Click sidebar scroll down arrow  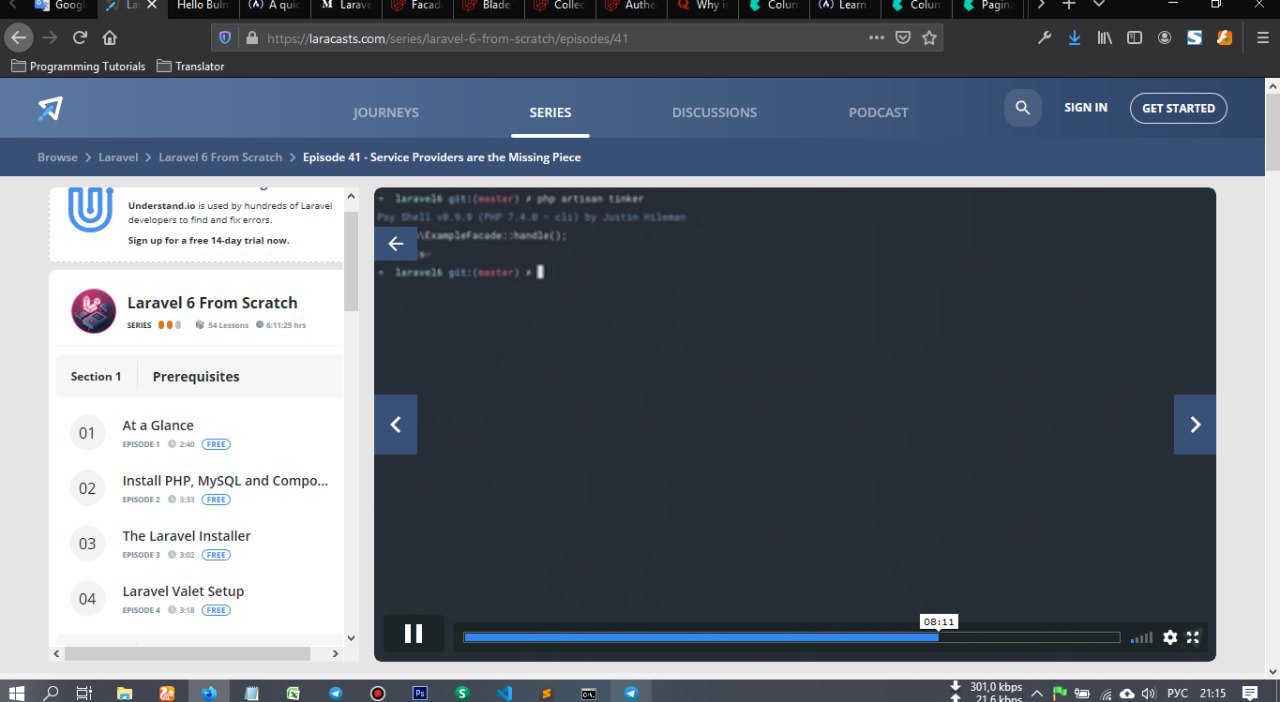pyautogui.click(x=351, y=637)
